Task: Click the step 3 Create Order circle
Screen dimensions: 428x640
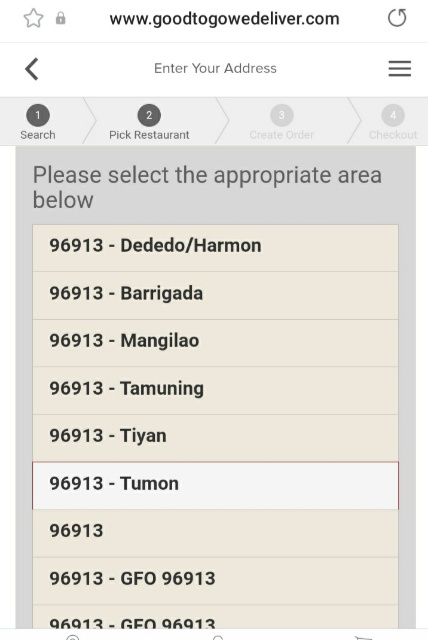Action: [x=282, y=116]
